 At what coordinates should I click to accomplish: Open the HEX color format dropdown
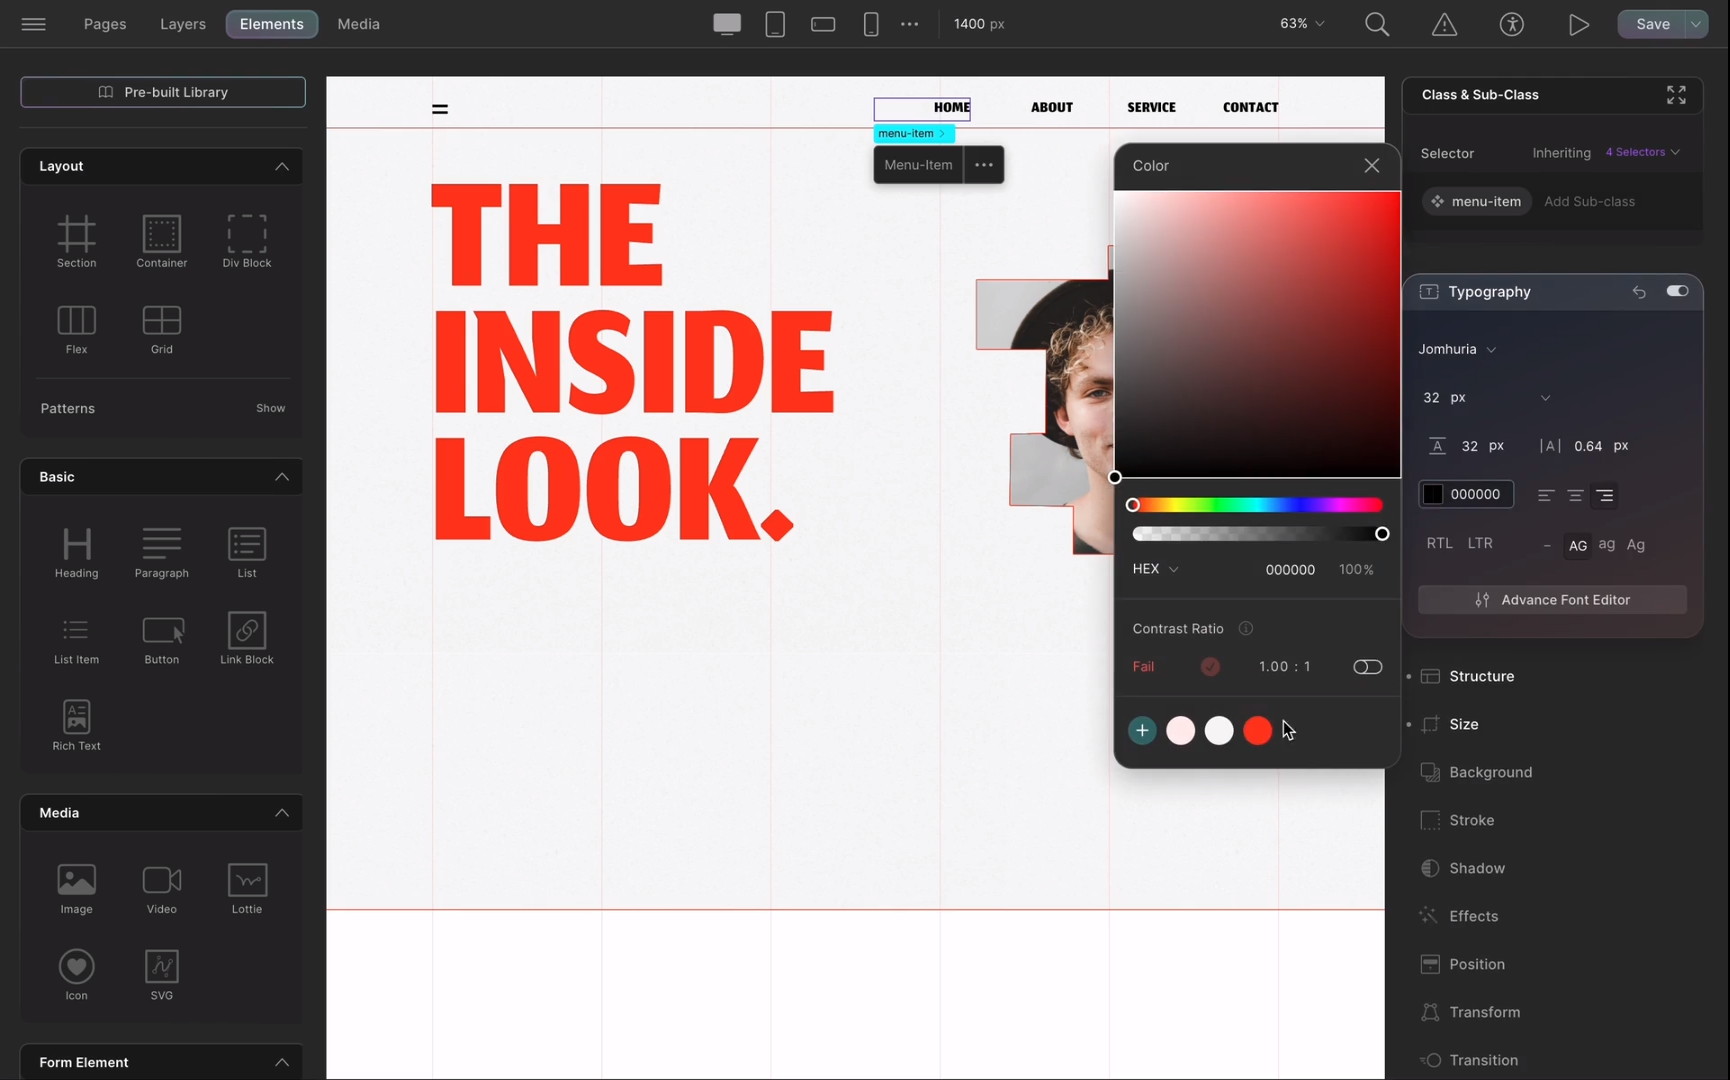click(x=1155, y=569)
